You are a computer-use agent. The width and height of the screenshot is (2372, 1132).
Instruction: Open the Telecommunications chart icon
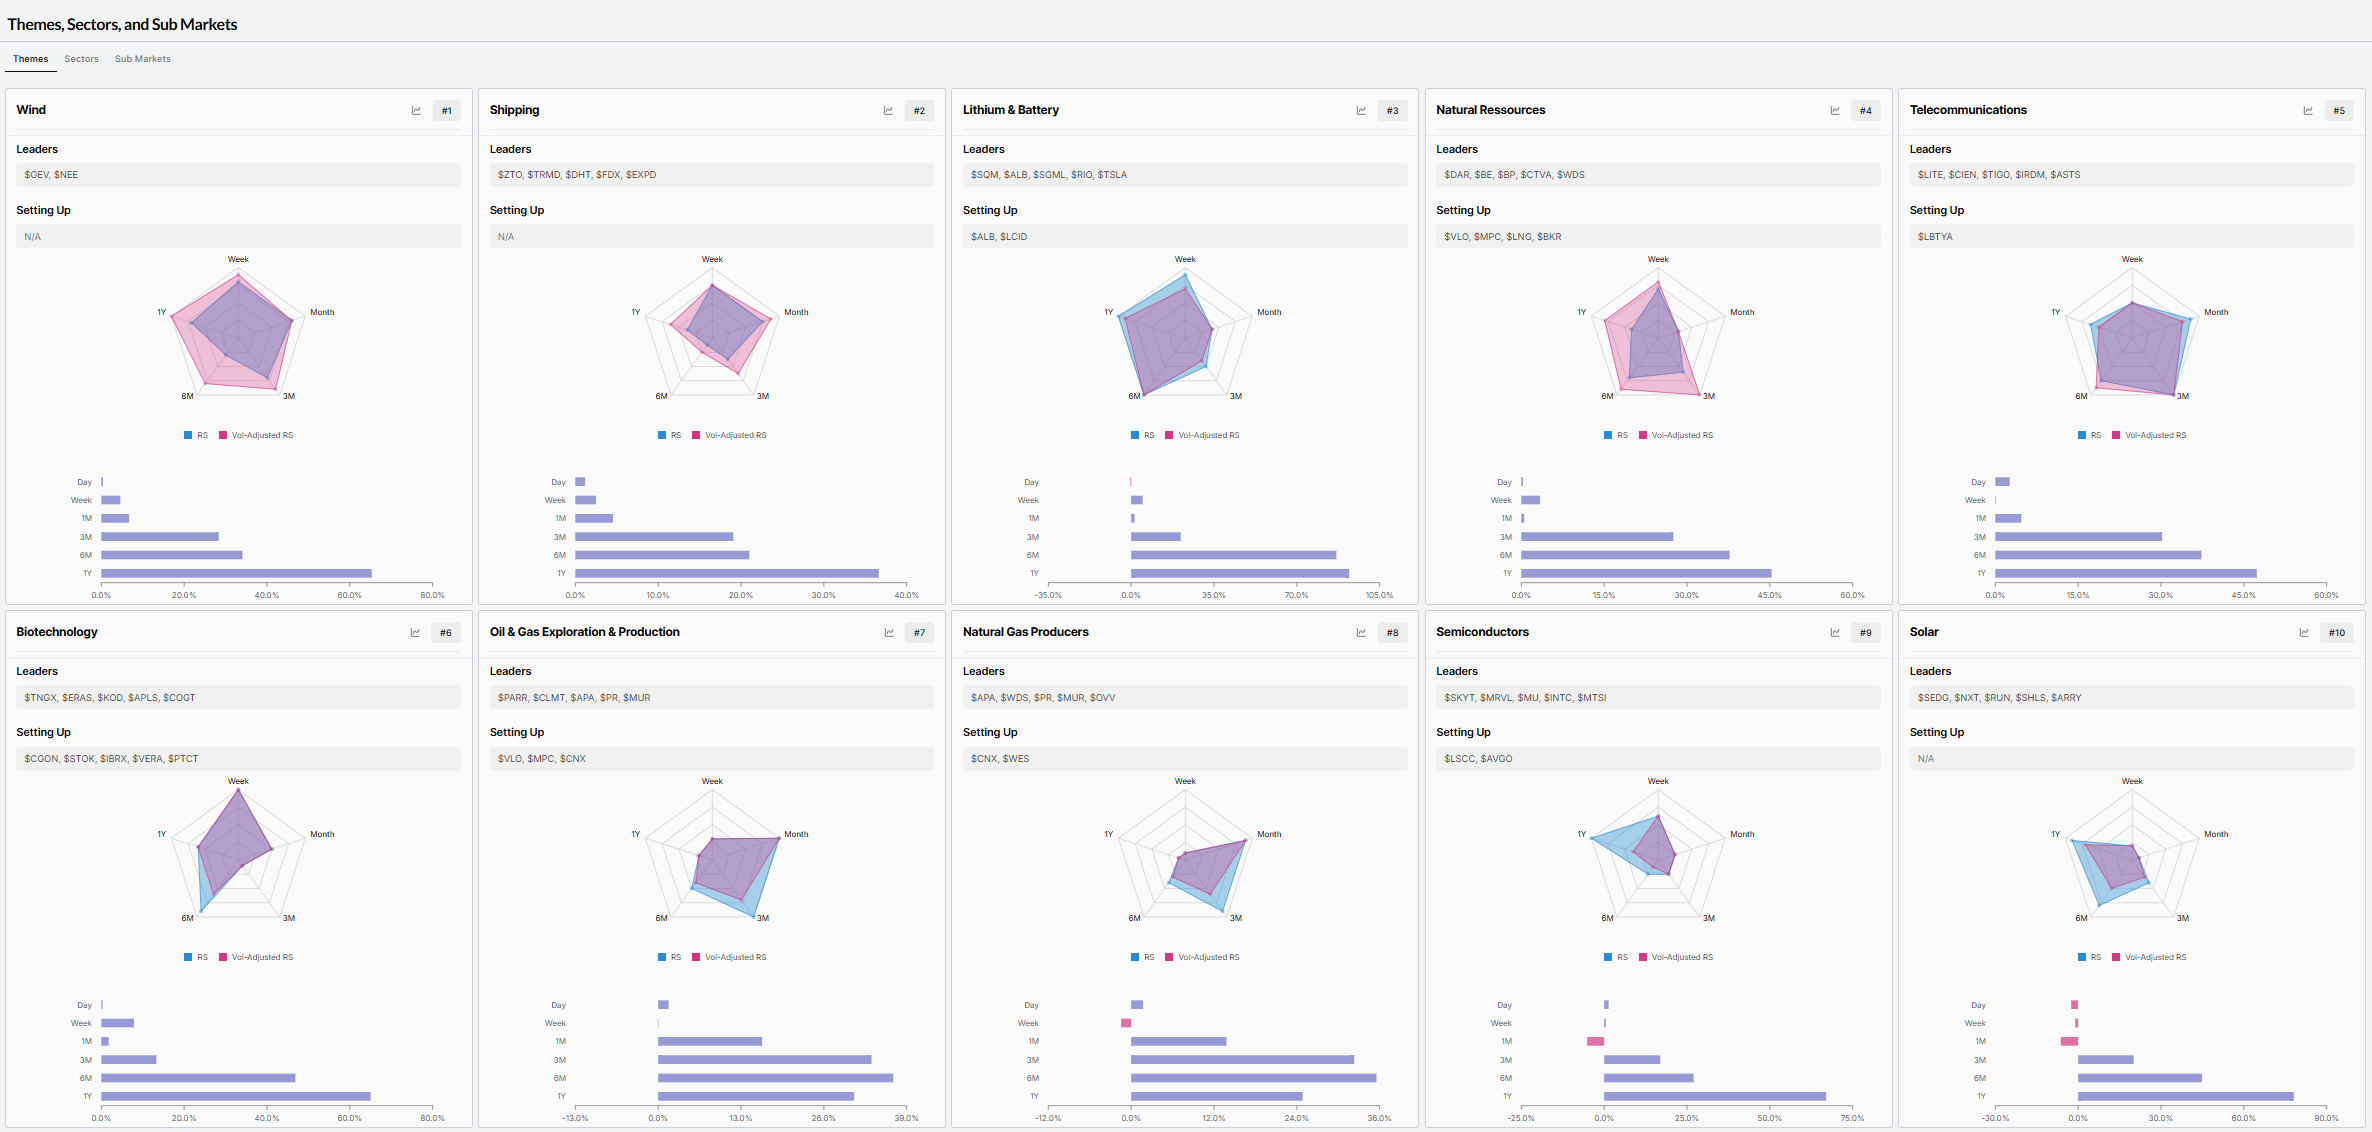(2308, 111)
